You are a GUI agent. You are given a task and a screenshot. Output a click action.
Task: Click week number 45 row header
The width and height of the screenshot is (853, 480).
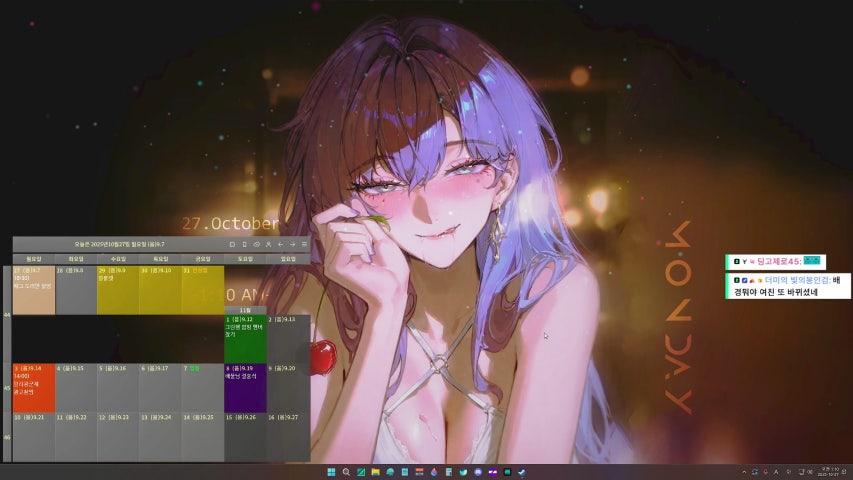click(x=7, y=388)
